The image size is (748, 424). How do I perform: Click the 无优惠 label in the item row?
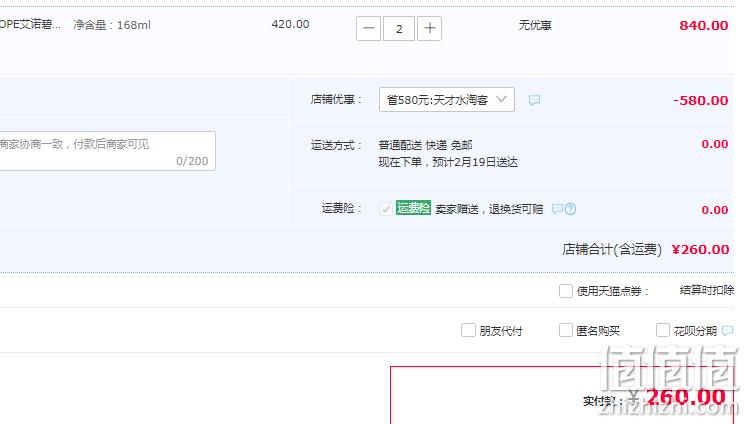(x=535, y=25)
